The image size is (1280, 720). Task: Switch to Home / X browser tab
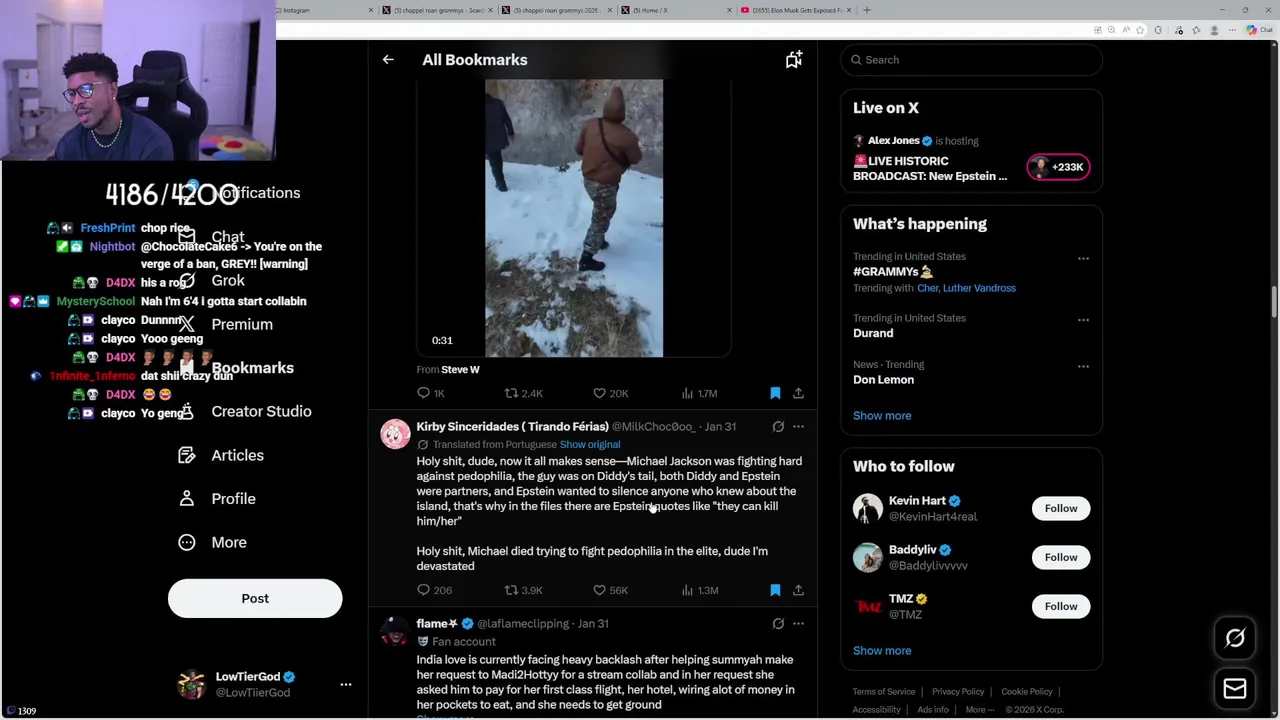675,10
